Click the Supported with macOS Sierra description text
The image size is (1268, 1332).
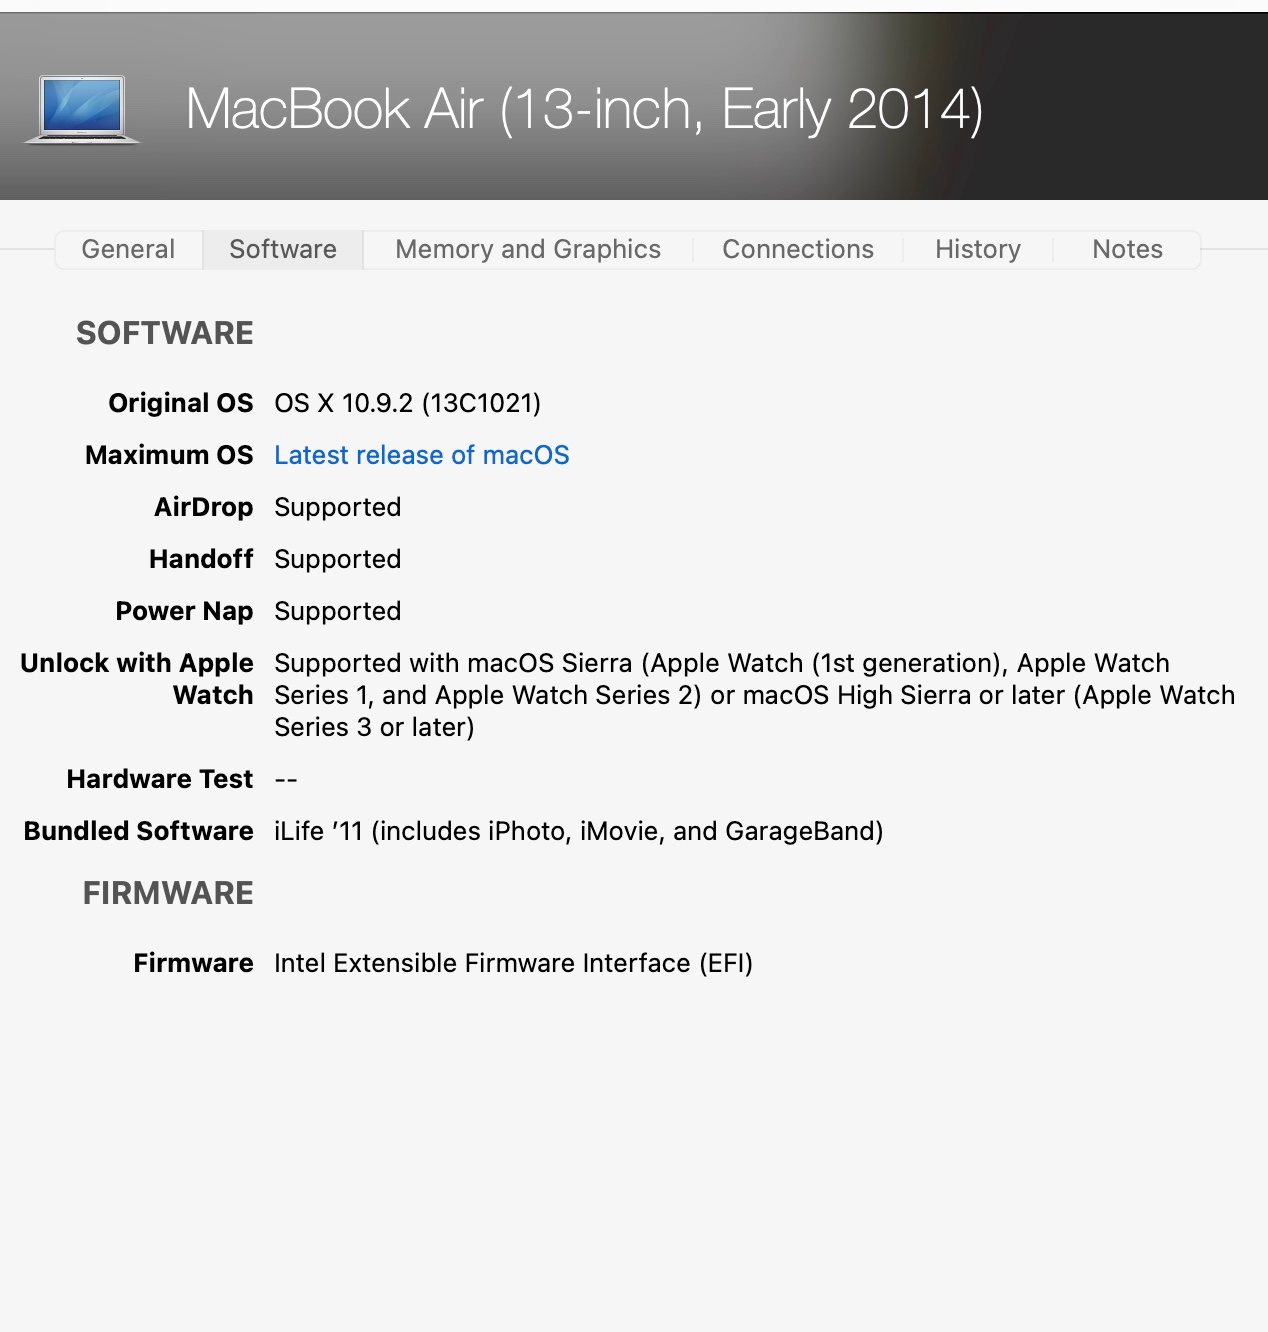coord(755,695)
